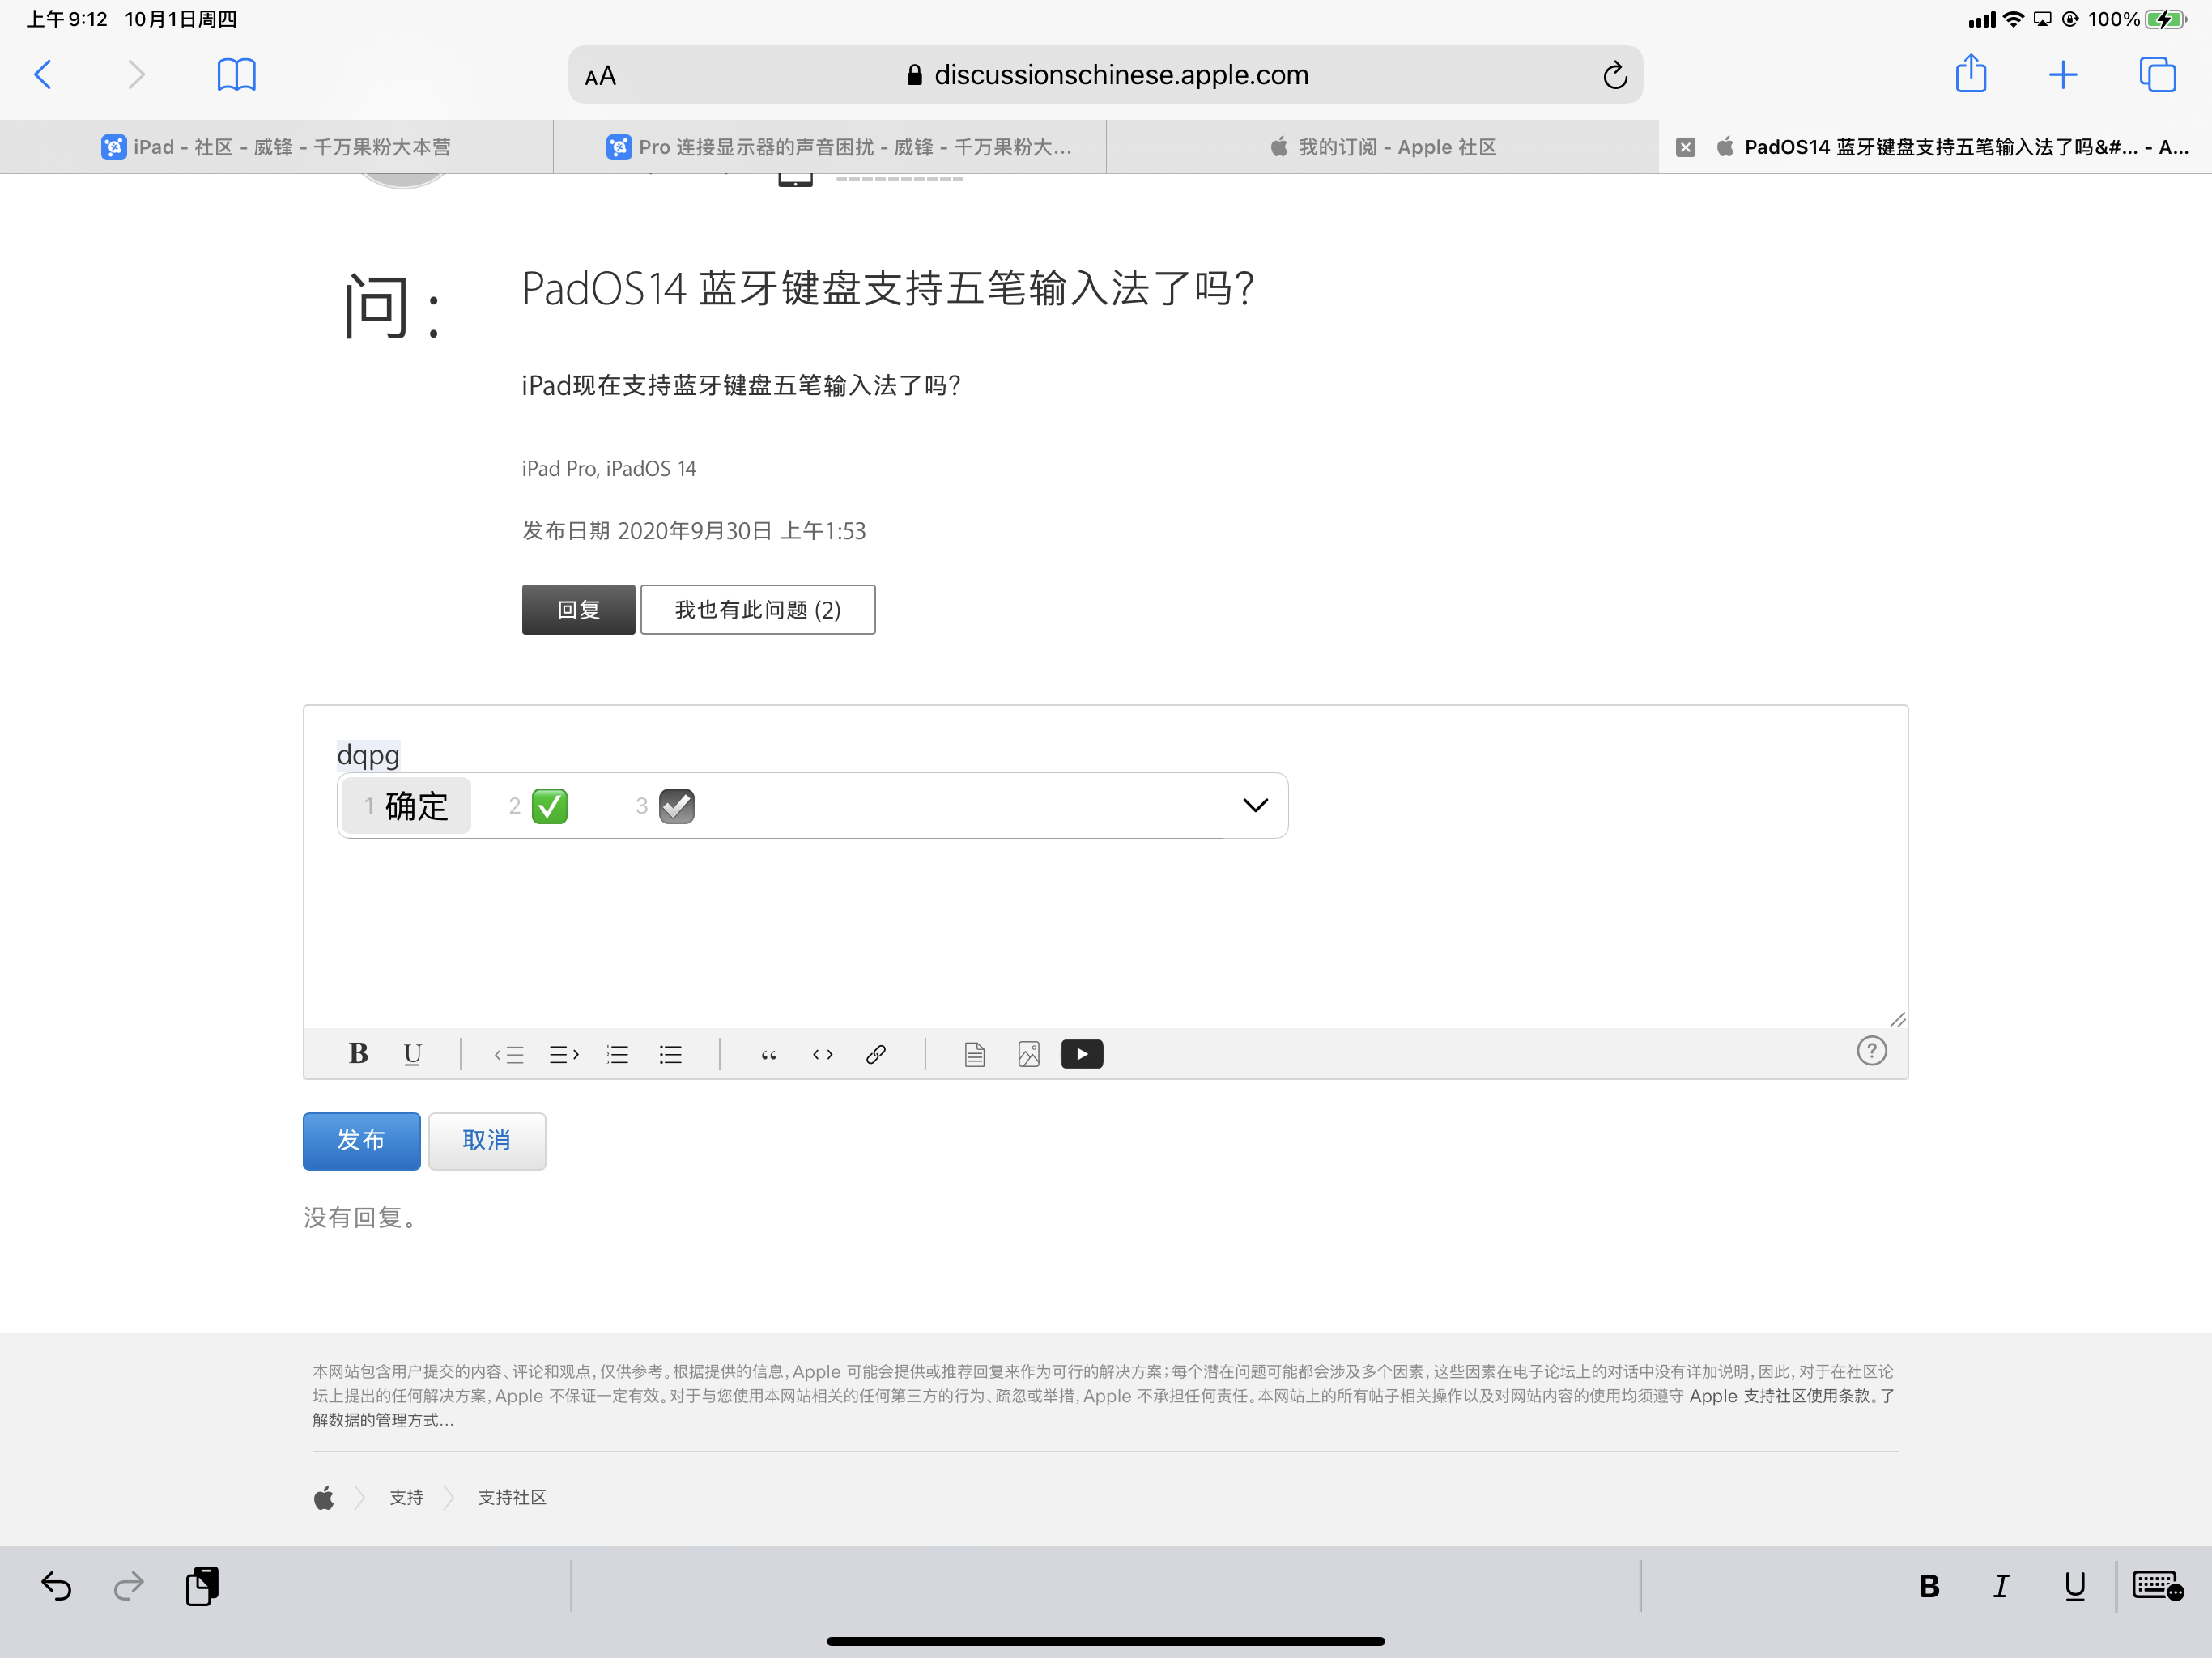Insert blockquote using the quote icon
The width and height of the screenshot is (2212, 1658).
point(768,1054)
